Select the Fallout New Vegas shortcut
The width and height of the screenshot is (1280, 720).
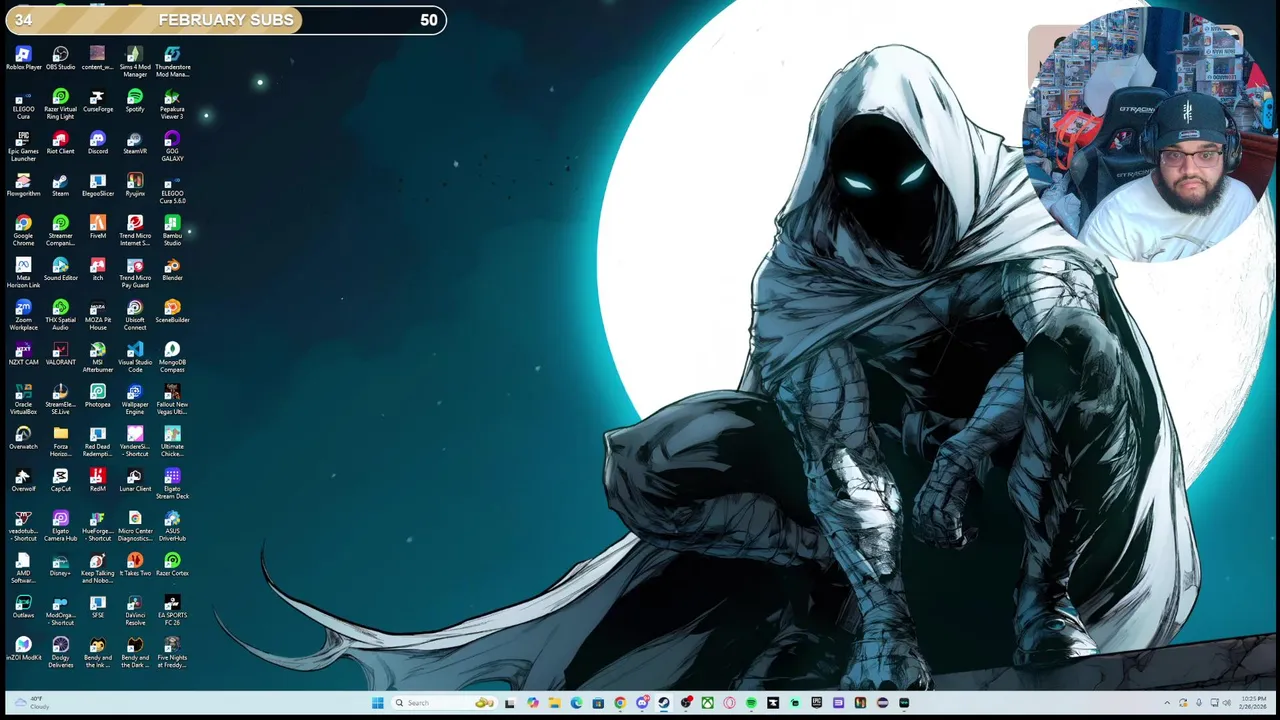click(x=172, y=399)
